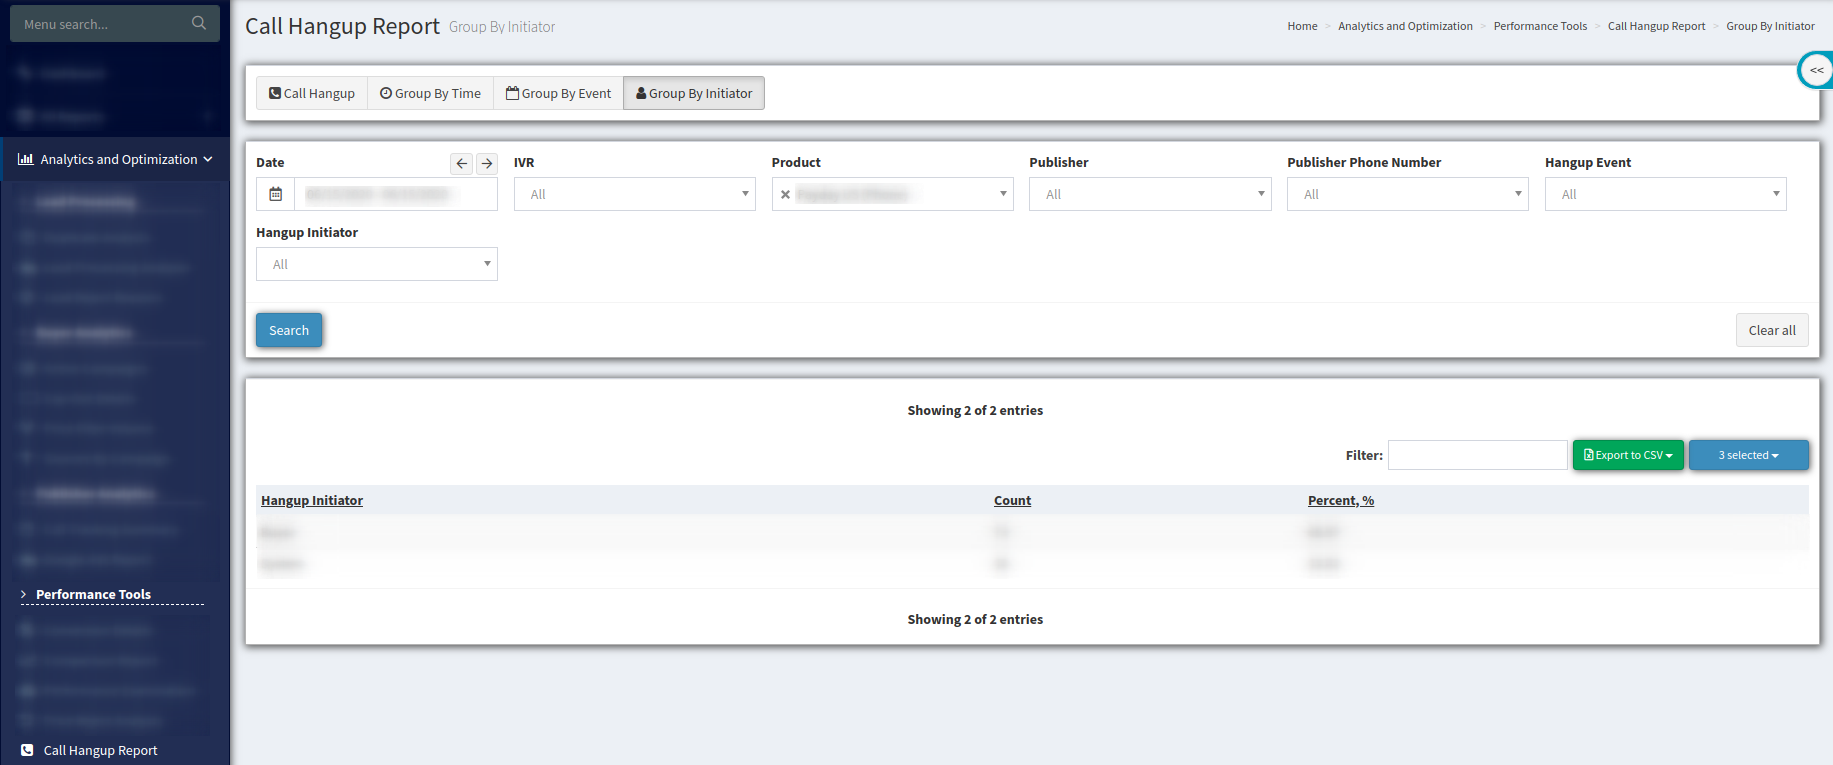Click the search magnifier icon in menu search

pyautogui.click(x=199, y=23)
